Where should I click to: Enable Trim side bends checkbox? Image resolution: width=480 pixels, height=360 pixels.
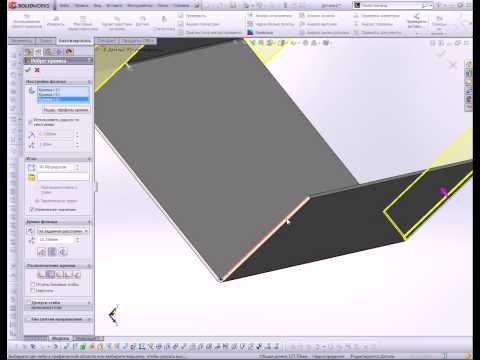(33, 284)
